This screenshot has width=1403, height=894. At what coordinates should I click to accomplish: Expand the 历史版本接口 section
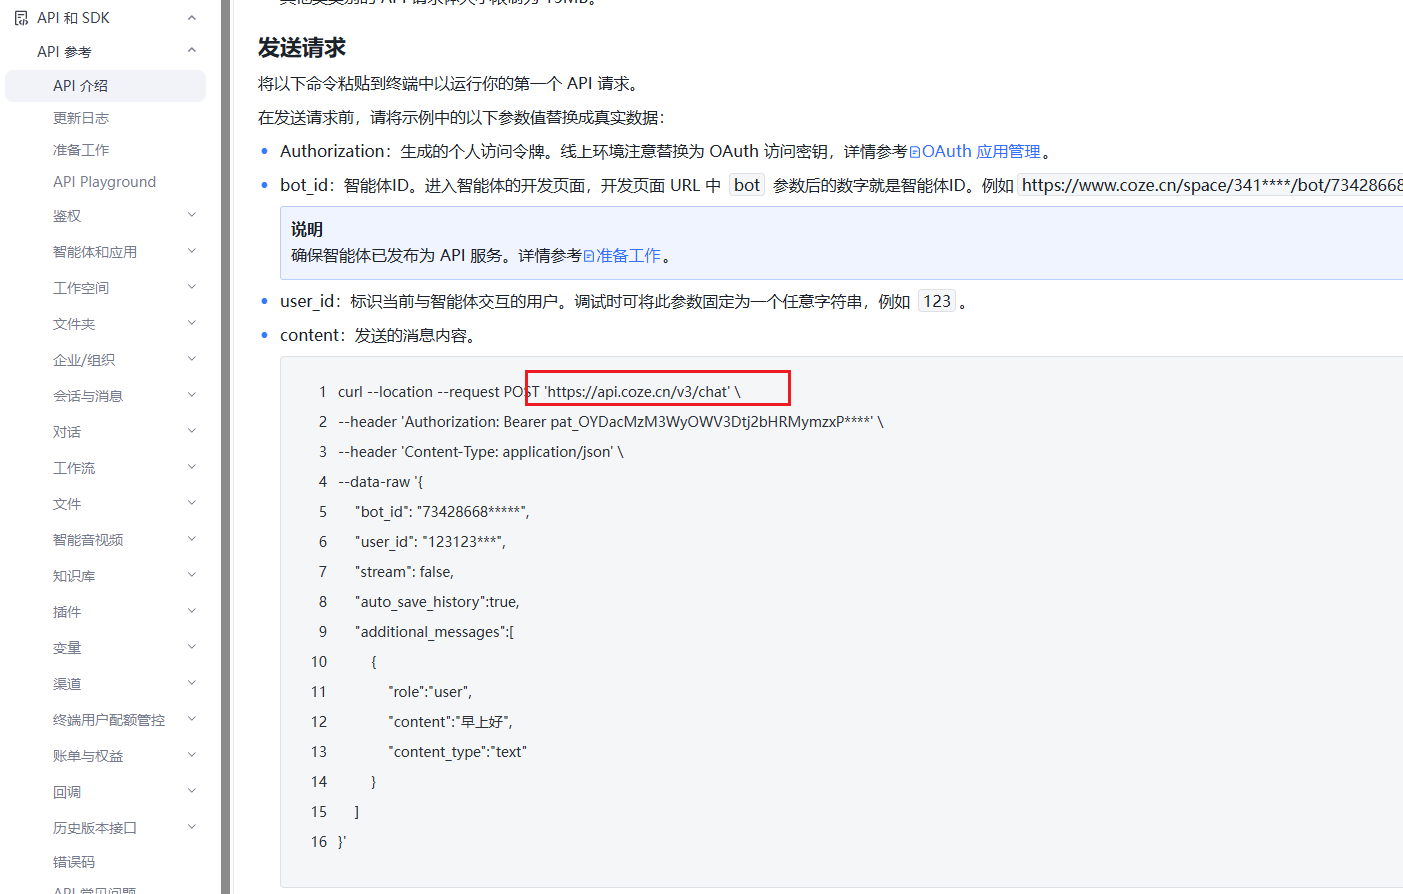pyautogui.click(x=192, y=827)
